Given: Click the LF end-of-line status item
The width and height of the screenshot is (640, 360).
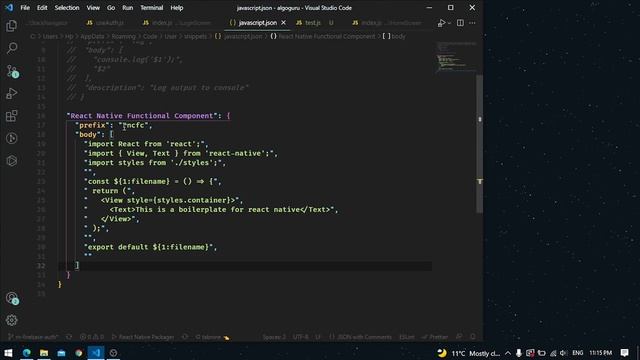Looking at the screenshot, I should pos(318,337).
